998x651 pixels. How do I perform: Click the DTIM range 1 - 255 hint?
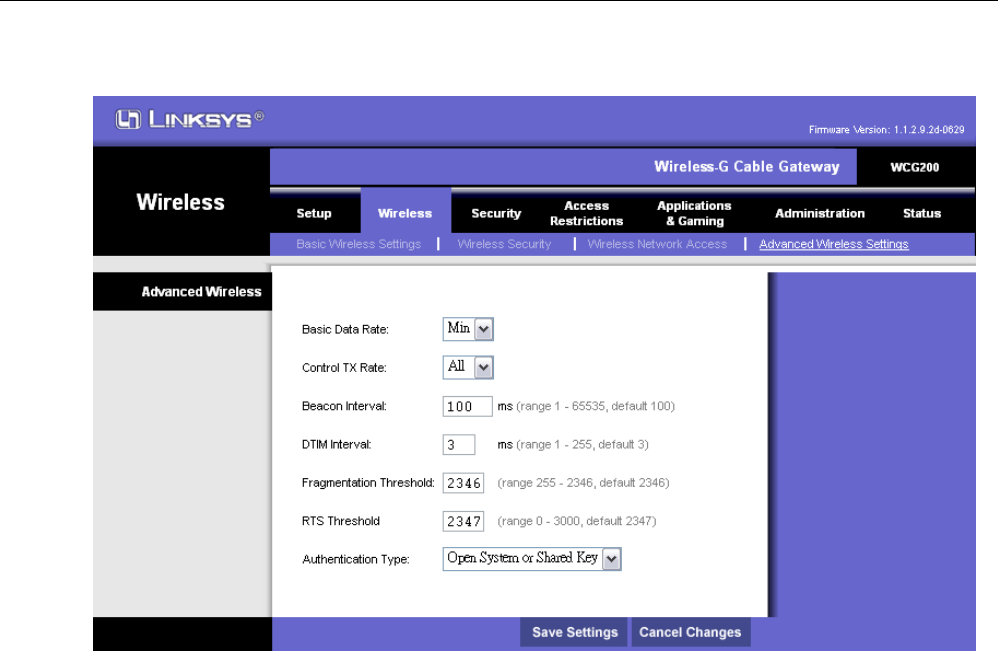point(582,444)
